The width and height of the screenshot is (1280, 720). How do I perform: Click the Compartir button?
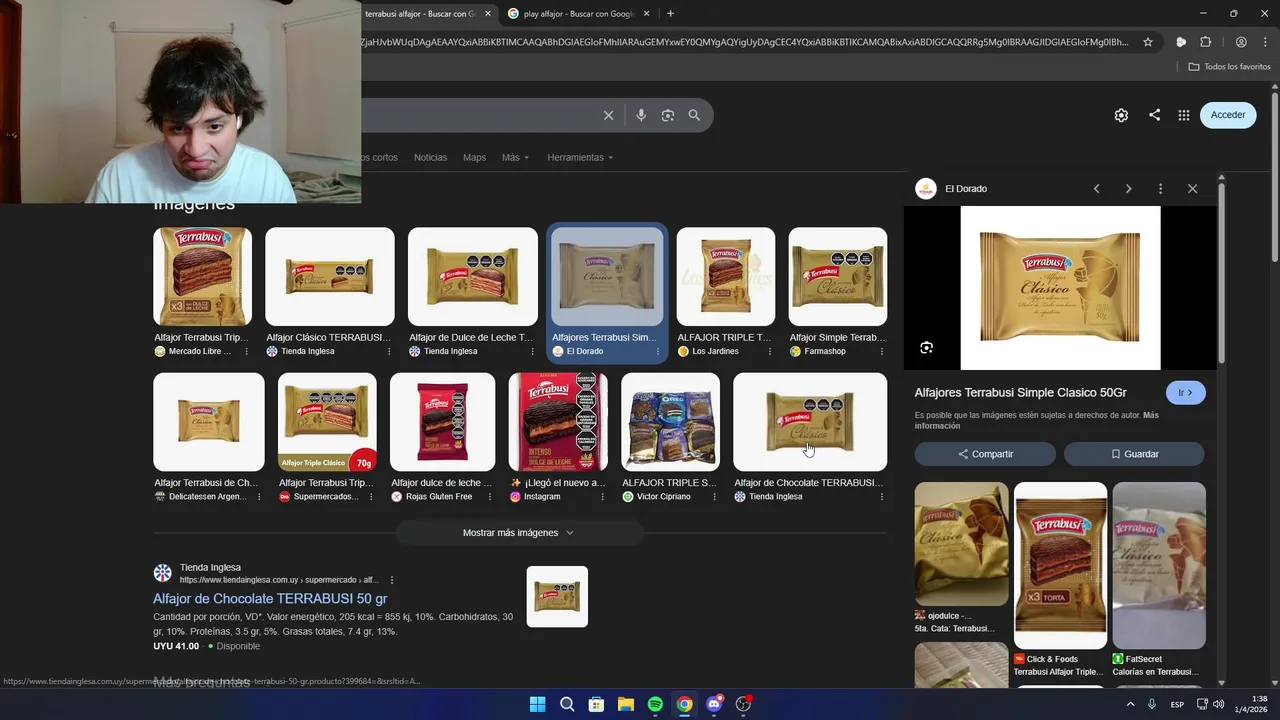985,454
